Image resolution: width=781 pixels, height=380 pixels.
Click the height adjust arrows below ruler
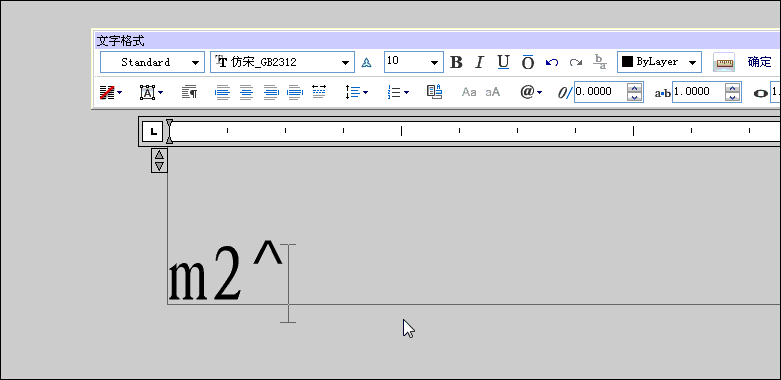tap(159, 160)
